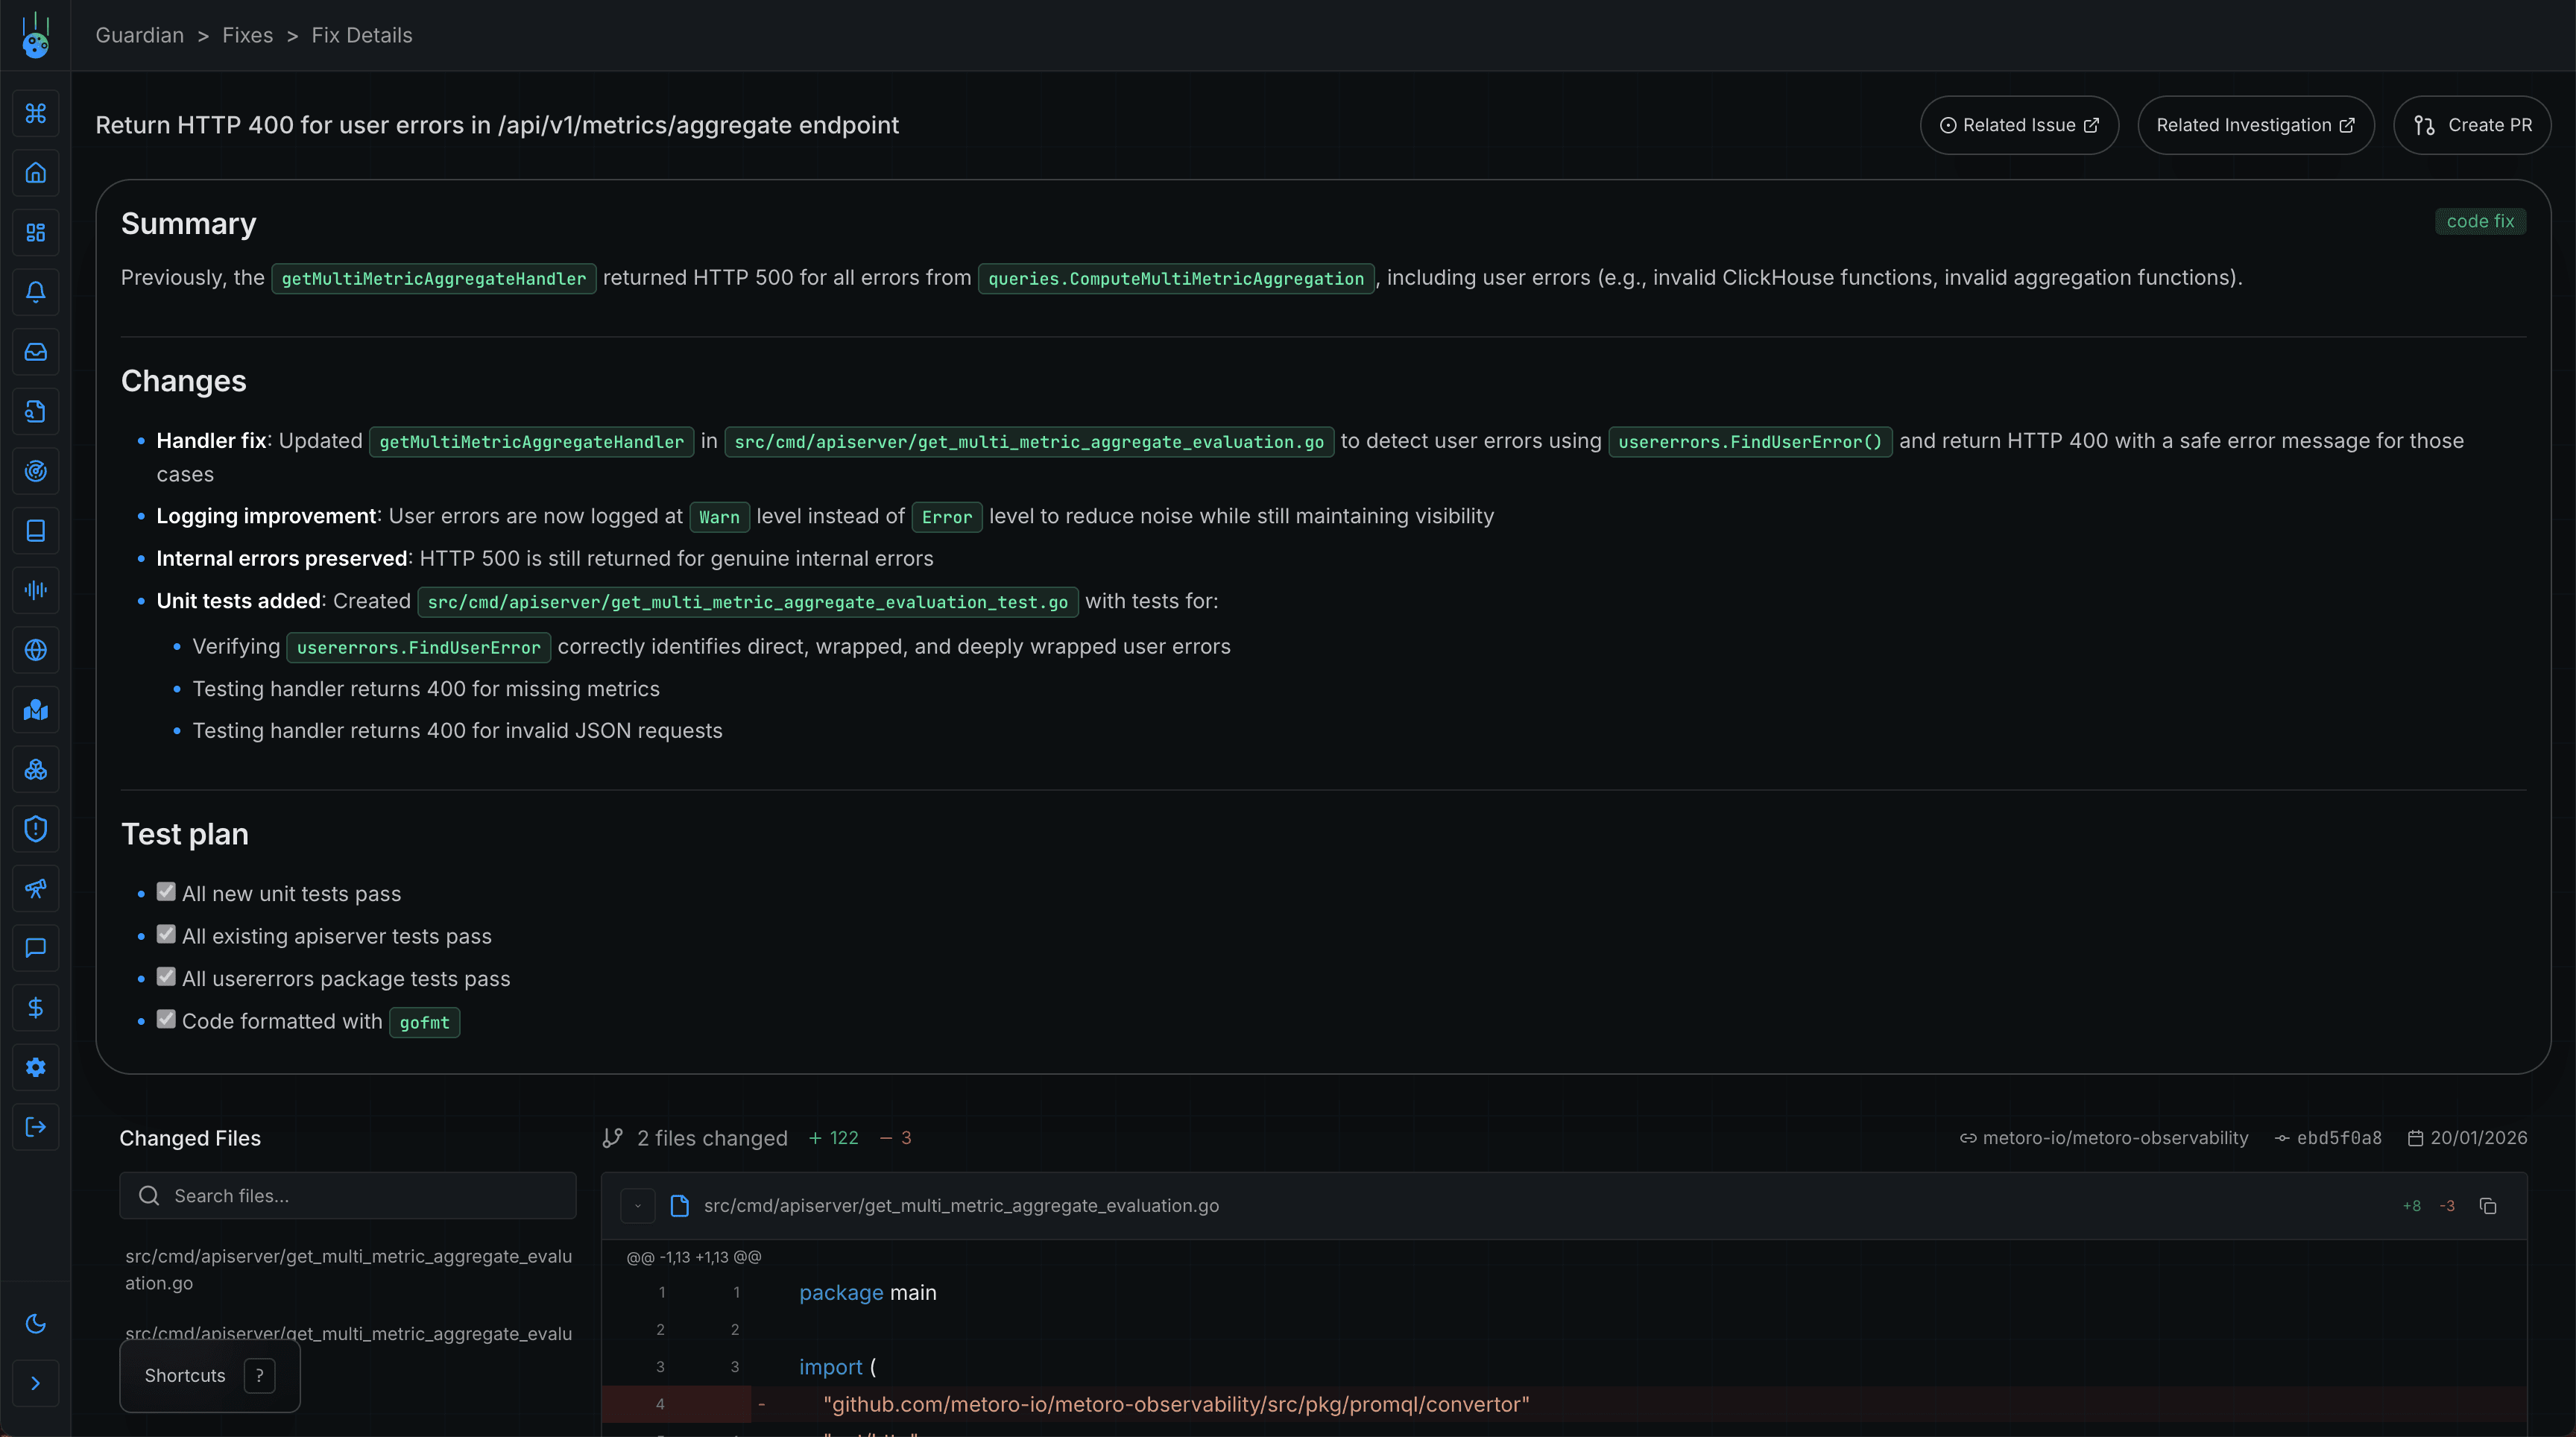This screenshot has height=1437, width=2576.
Task: Open the Kubernetes cubes icon
Action: click(36, 769)
